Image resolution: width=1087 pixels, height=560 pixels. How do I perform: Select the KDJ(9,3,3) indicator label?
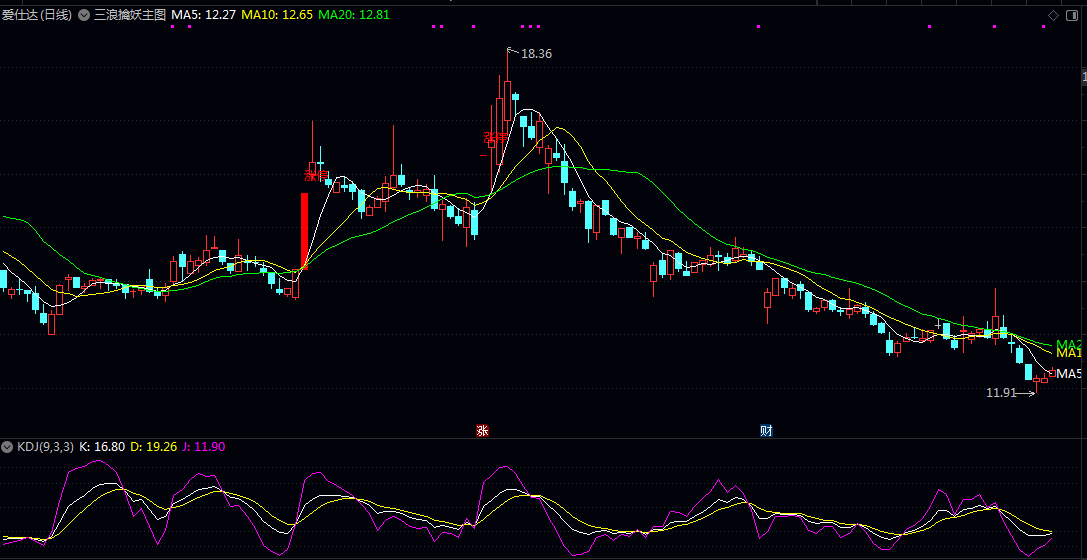click(x=44, y=447)
